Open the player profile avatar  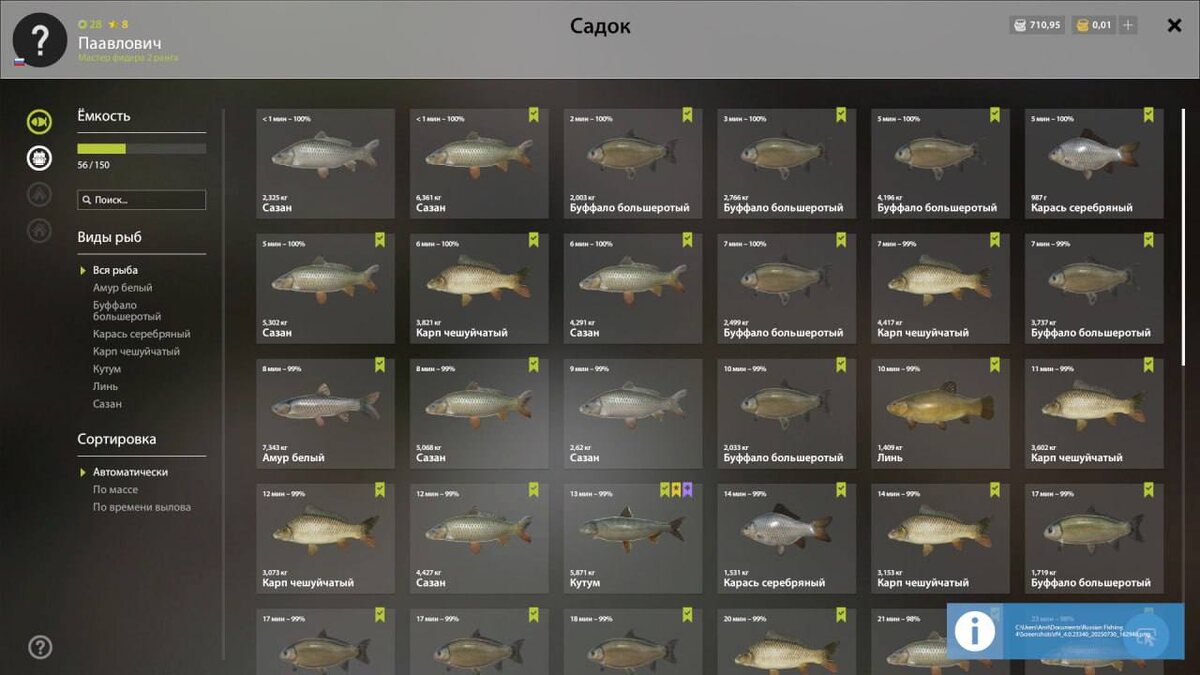click(x=40, y=40)
